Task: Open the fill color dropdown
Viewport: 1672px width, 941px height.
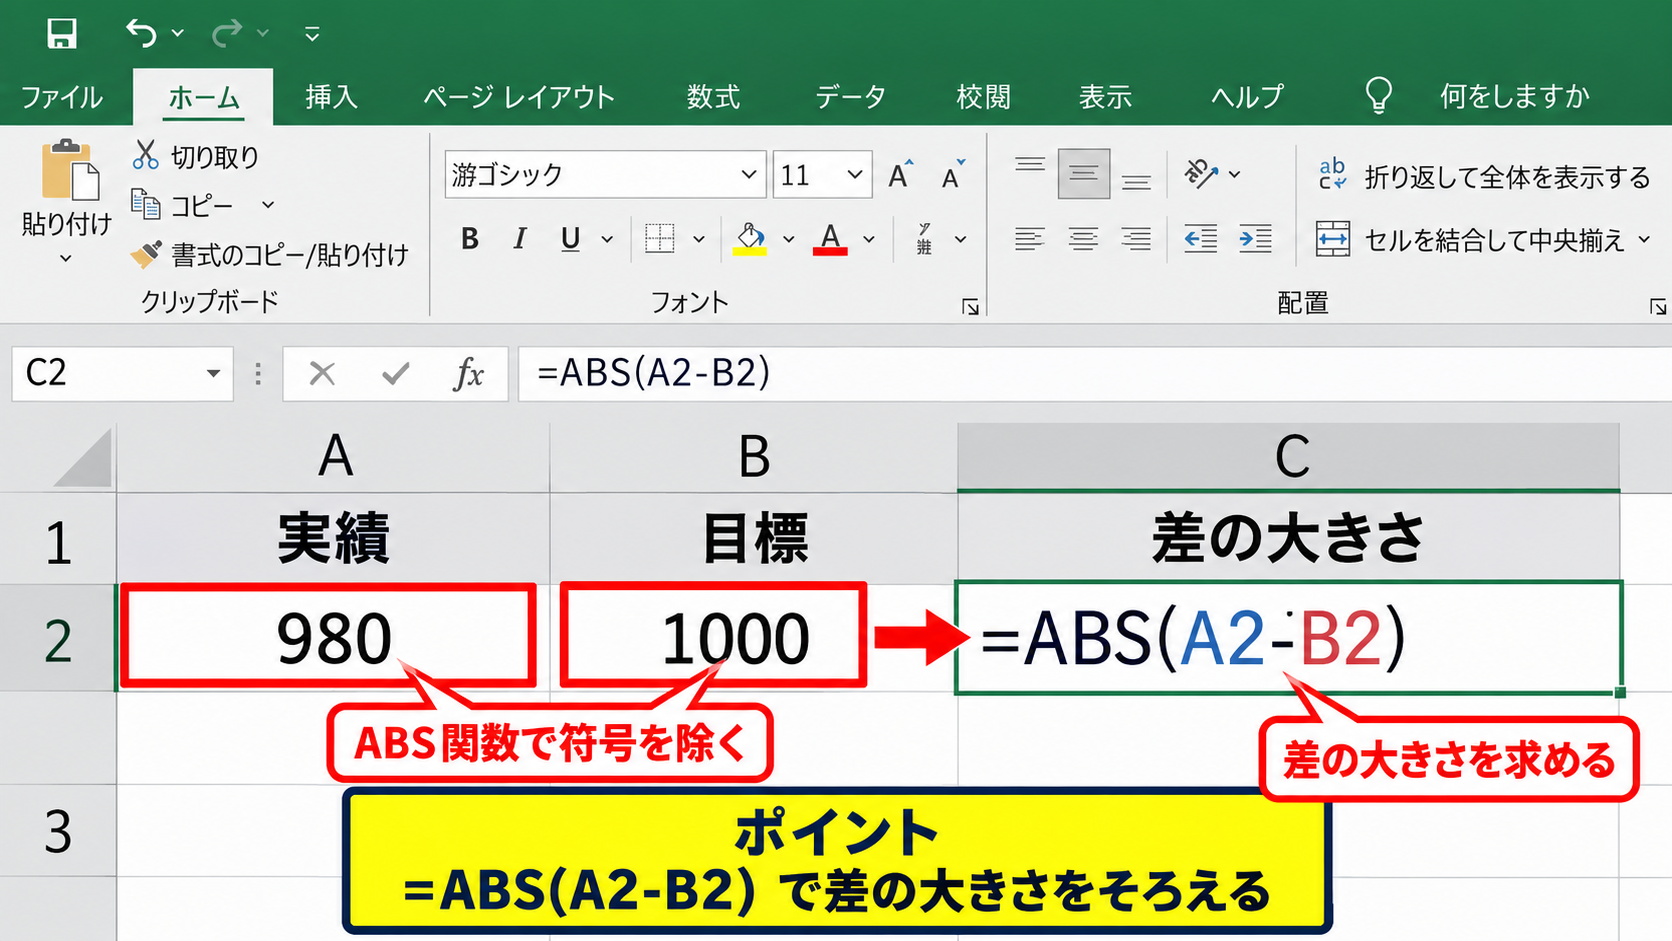Action: (789, 239)
